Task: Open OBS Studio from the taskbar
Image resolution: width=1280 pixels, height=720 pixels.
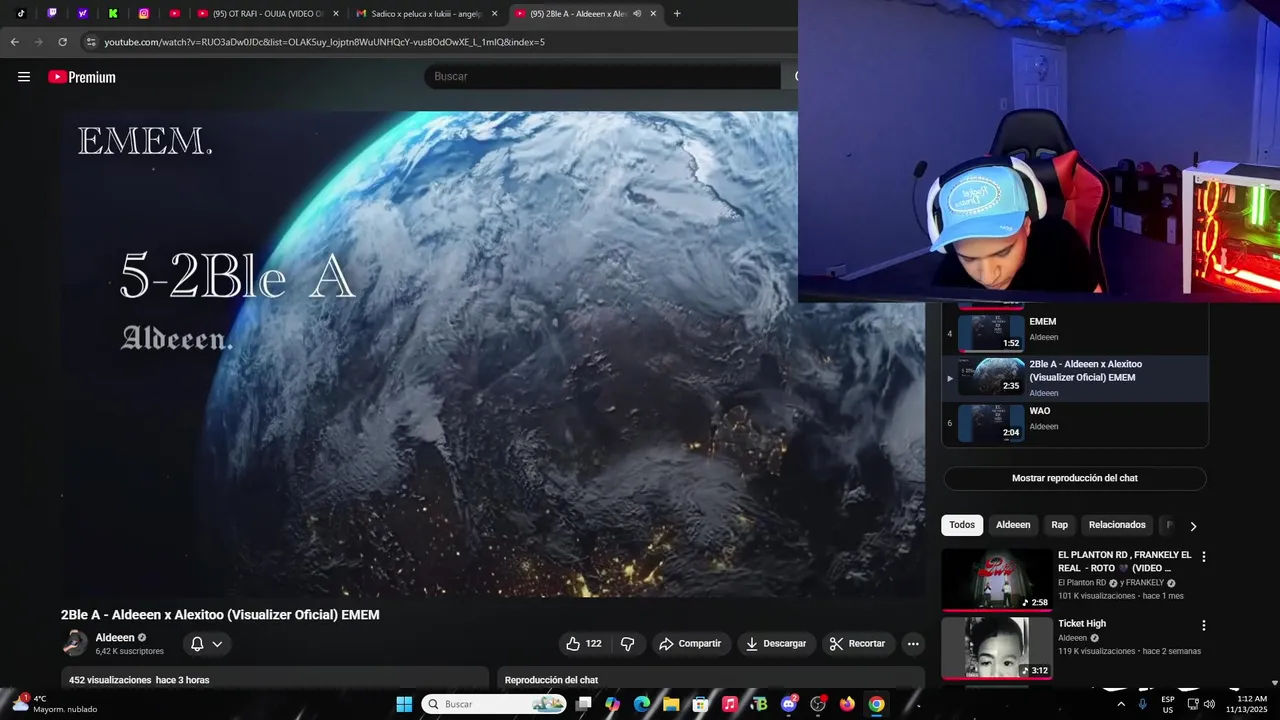Action: (818, 704)
